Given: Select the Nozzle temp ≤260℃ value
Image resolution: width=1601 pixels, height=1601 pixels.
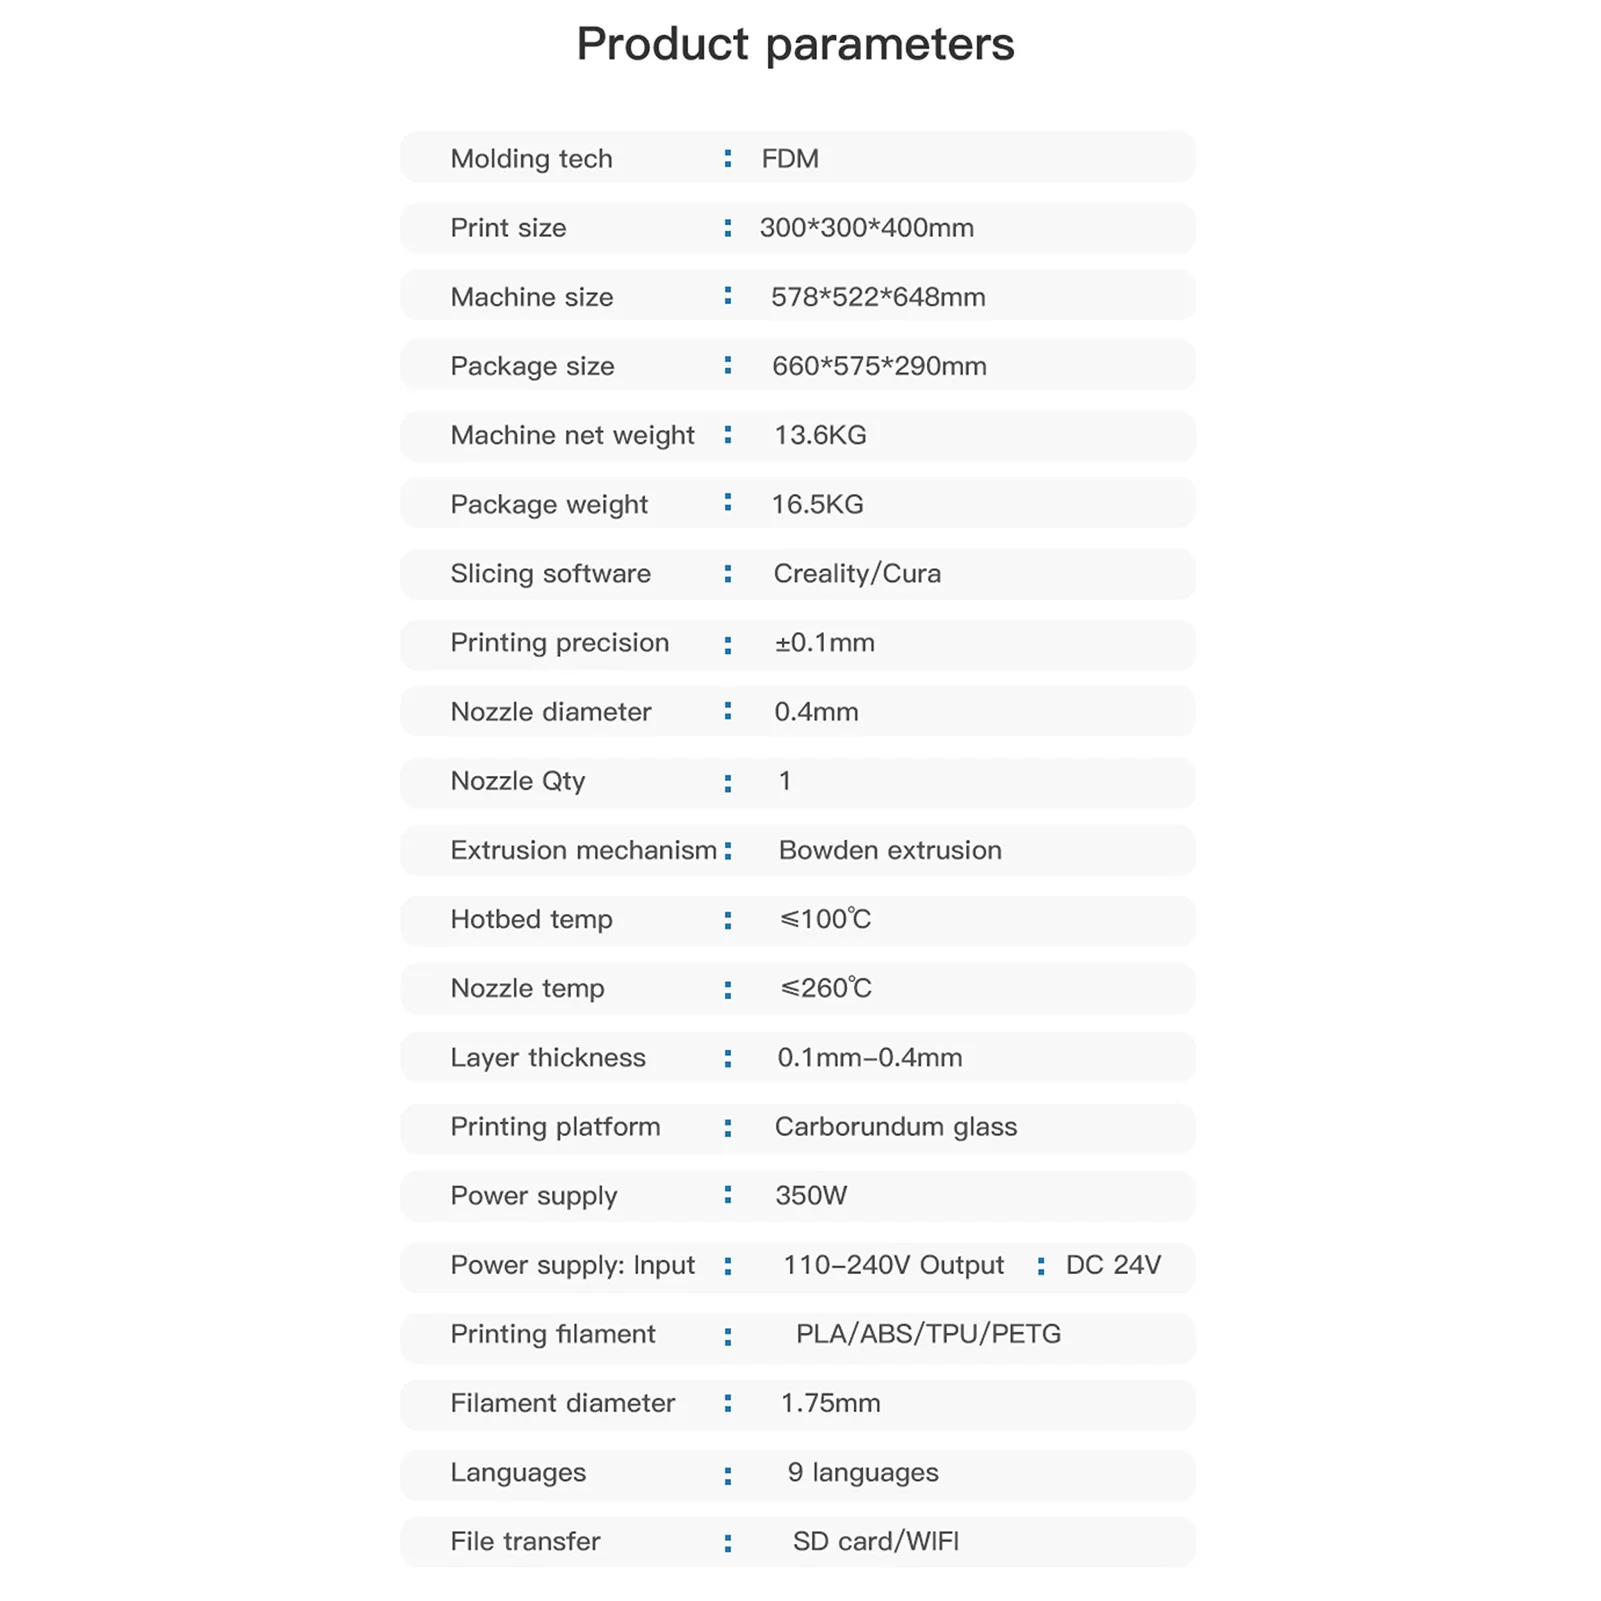Looking at the screenshot, I should (825, 988).
